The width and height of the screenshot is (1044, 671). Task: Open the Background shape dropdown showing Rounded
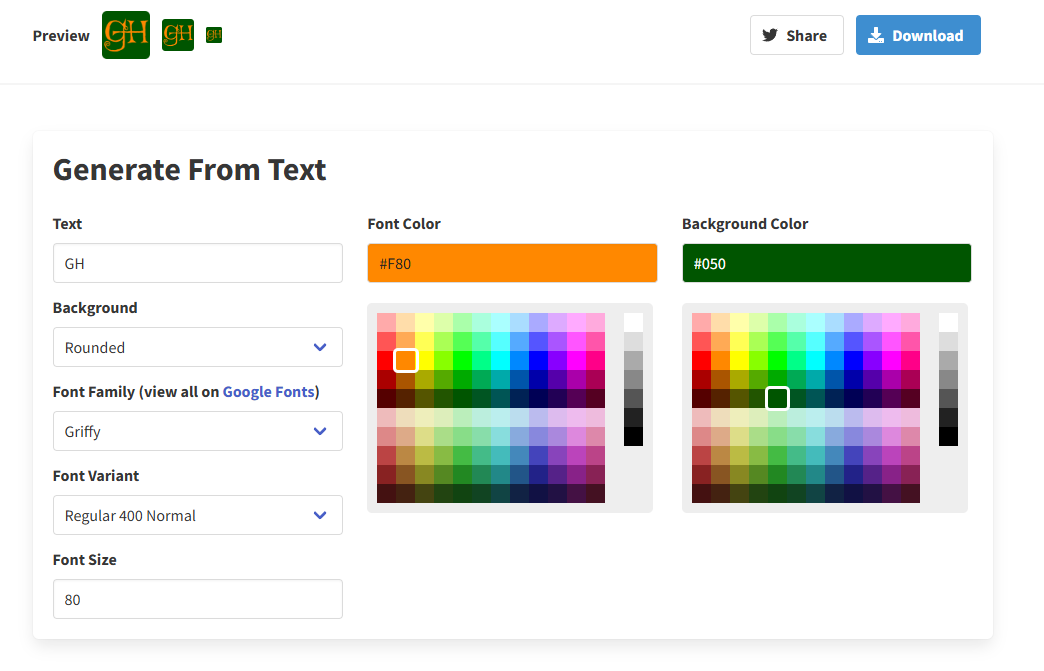click(x=198, y=347)
